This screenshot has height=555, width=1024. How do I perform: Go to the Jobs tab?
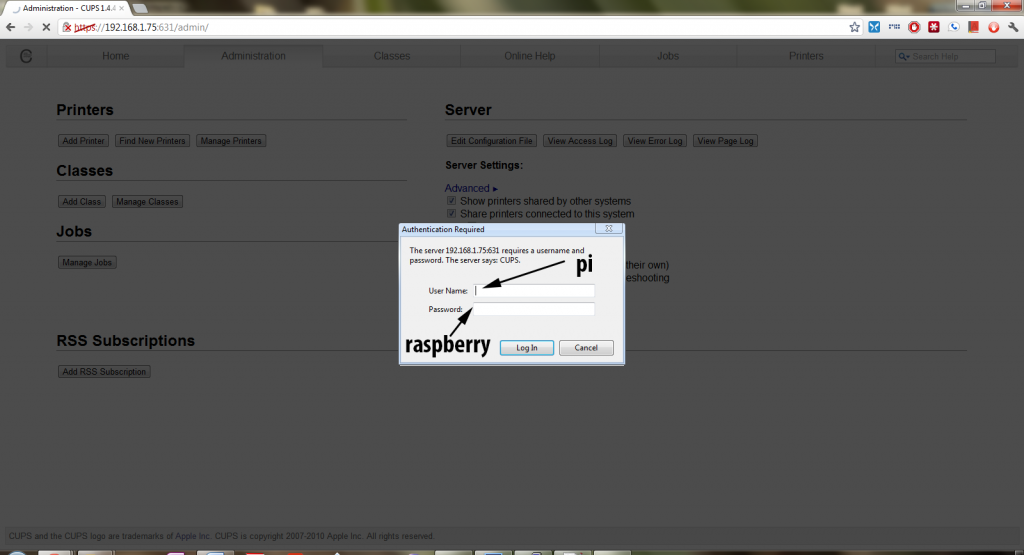[x=668, y=56]
